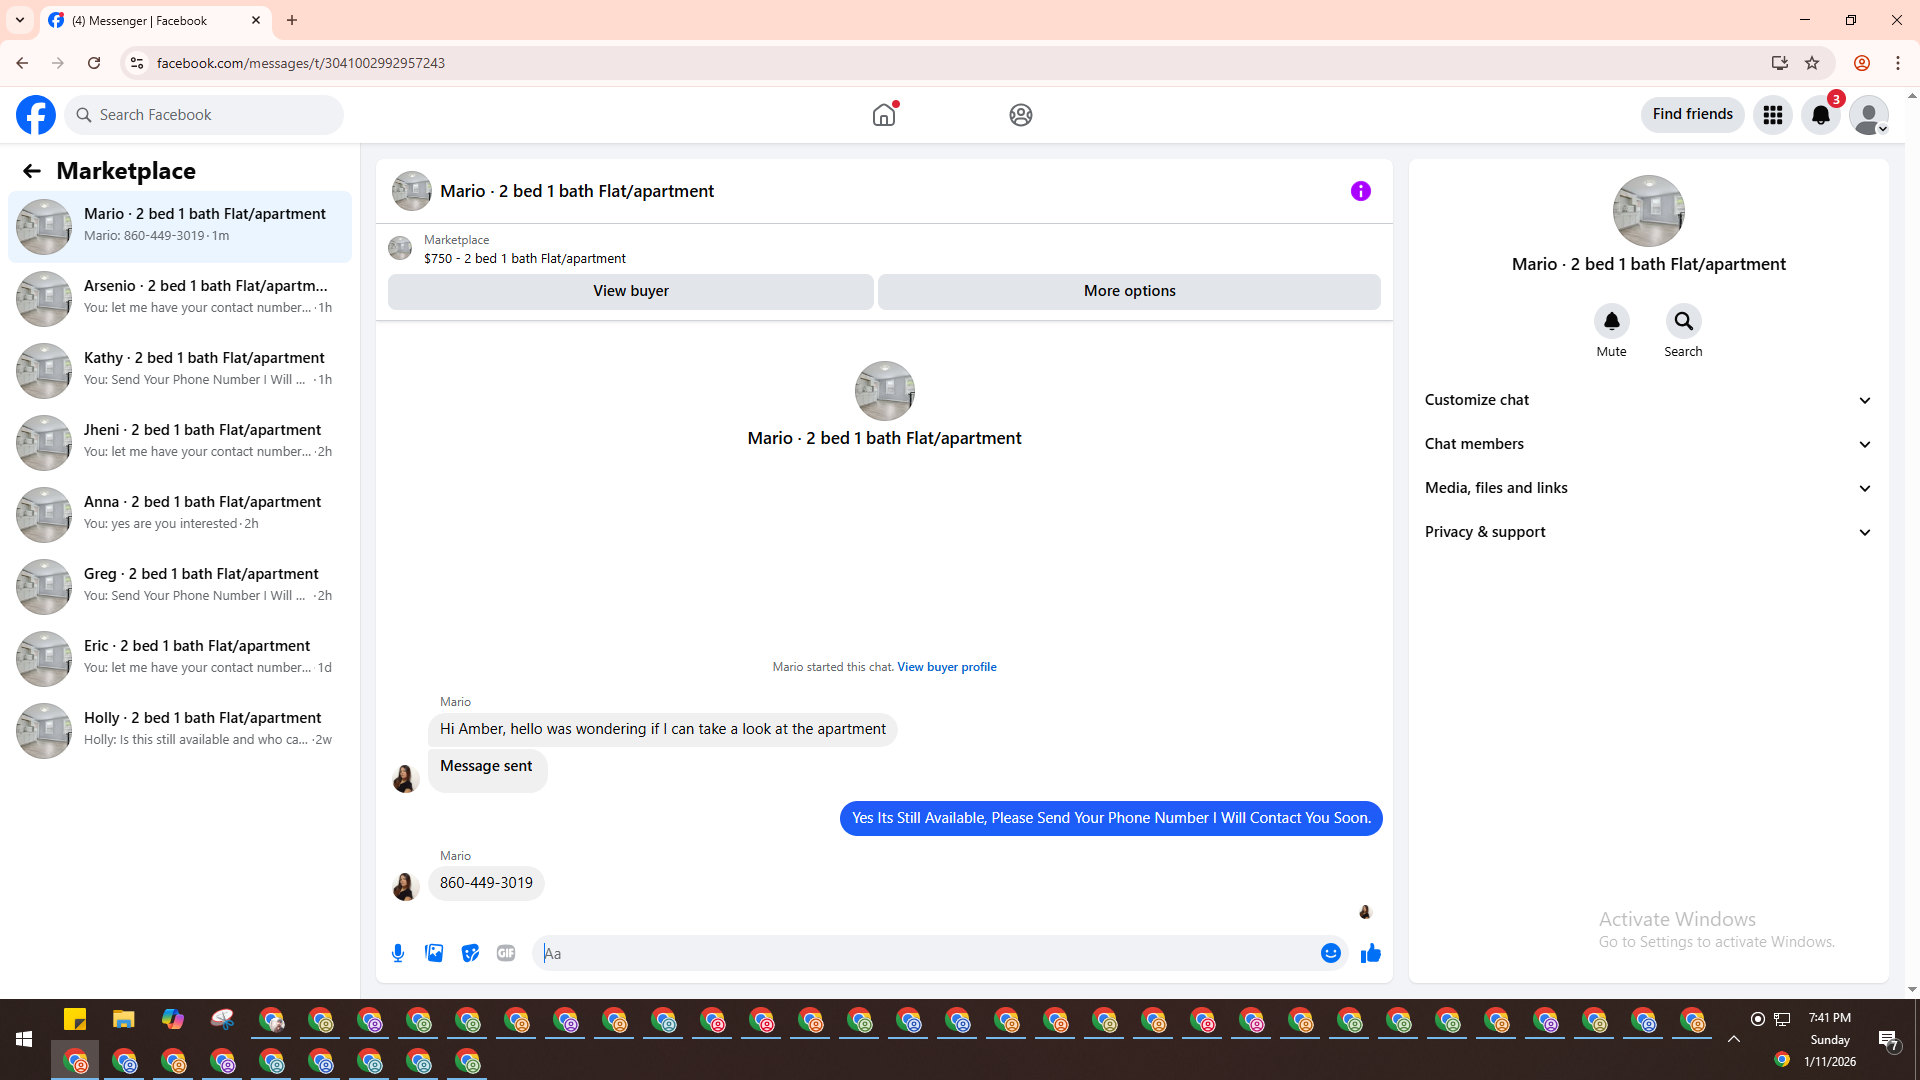Open the tab search dropdown arrow
The width and height of the screenshot is (1920, 1080).
pos(20,20)
